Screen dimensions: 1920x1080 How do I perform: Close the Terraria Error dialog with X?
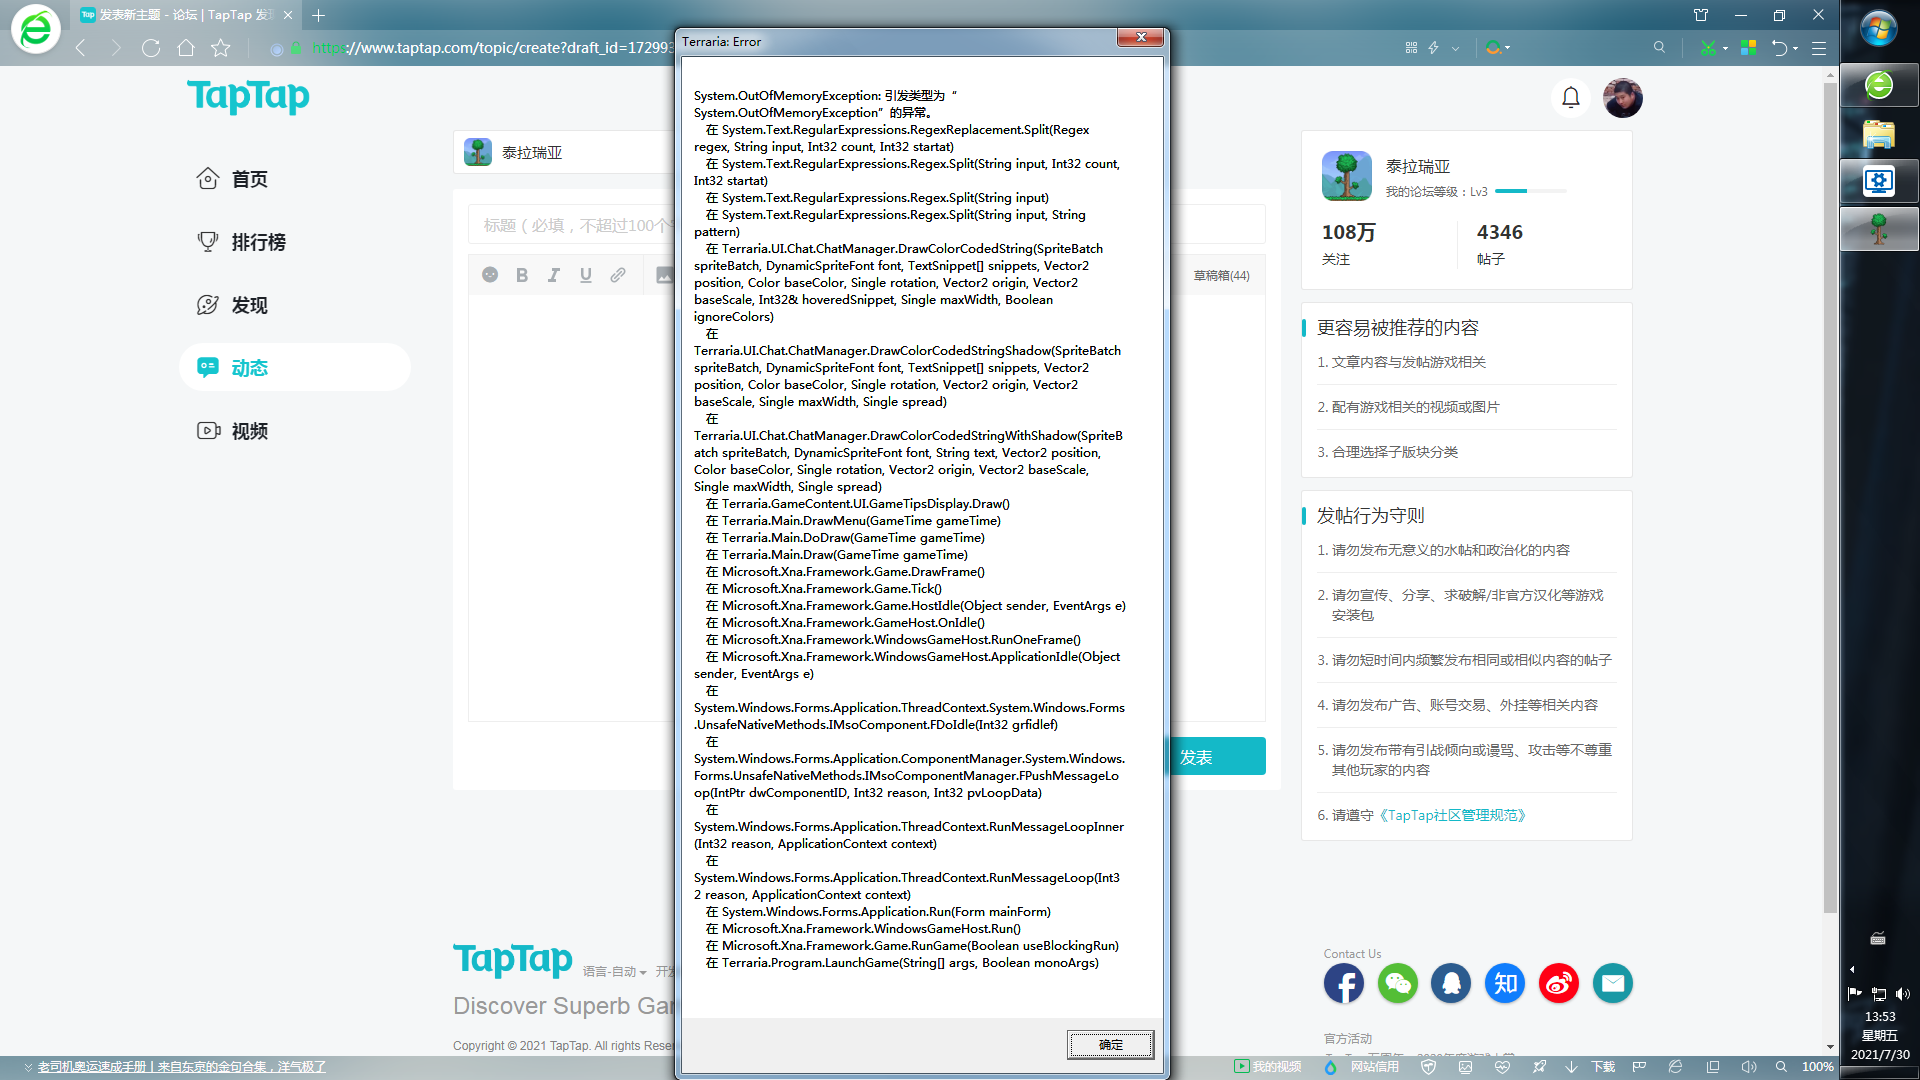(1140, 37)
